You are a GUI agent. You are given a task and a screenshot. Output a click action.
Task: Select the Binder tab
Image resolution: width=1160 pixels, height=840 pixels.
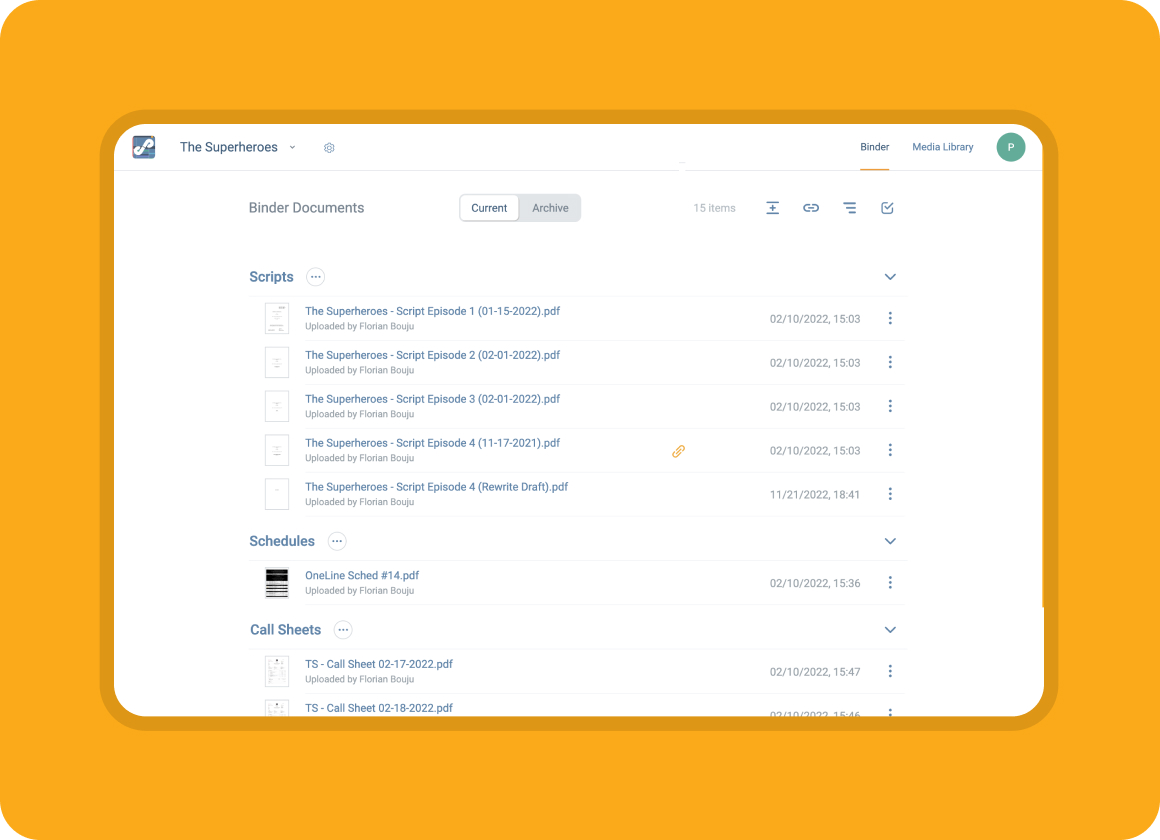click(x=874, y=147)
